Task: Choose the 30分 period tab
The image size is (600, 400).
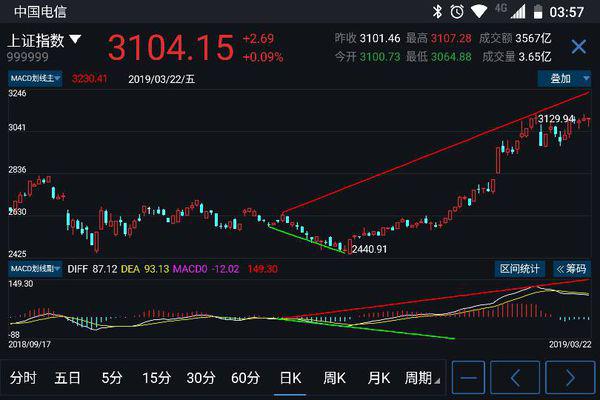Action: click(201, 378)
